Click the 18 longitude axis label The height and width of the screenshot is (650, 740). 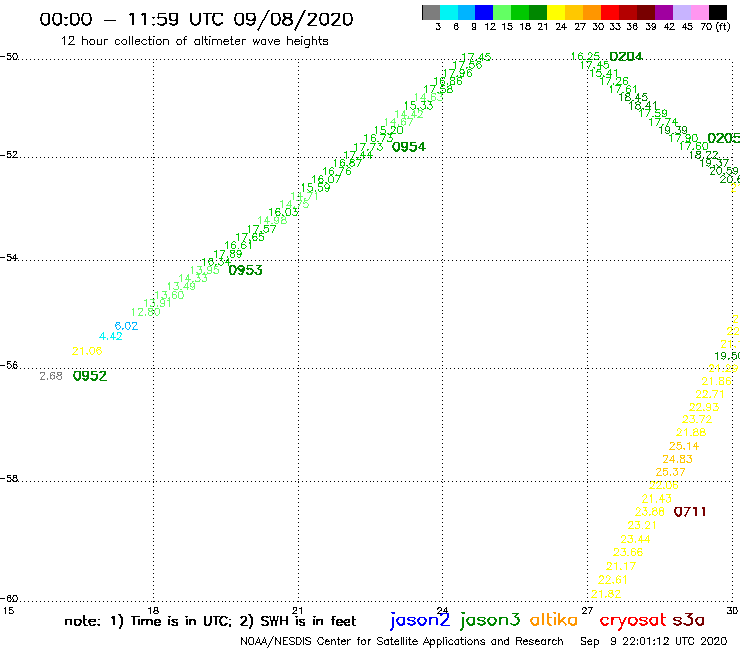[x=153, y=610]
